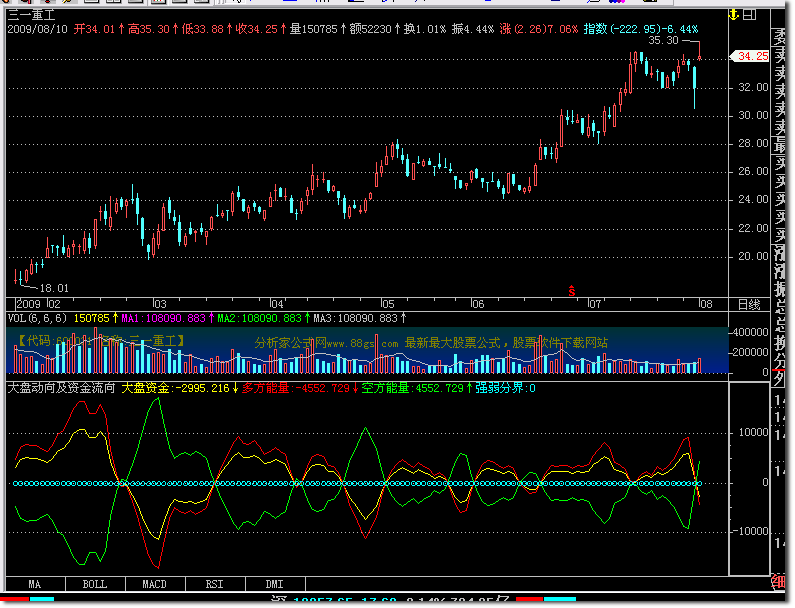
Task: Click the high price 高35.30 value
Action: pyautogui.click(x=149, y=29)
